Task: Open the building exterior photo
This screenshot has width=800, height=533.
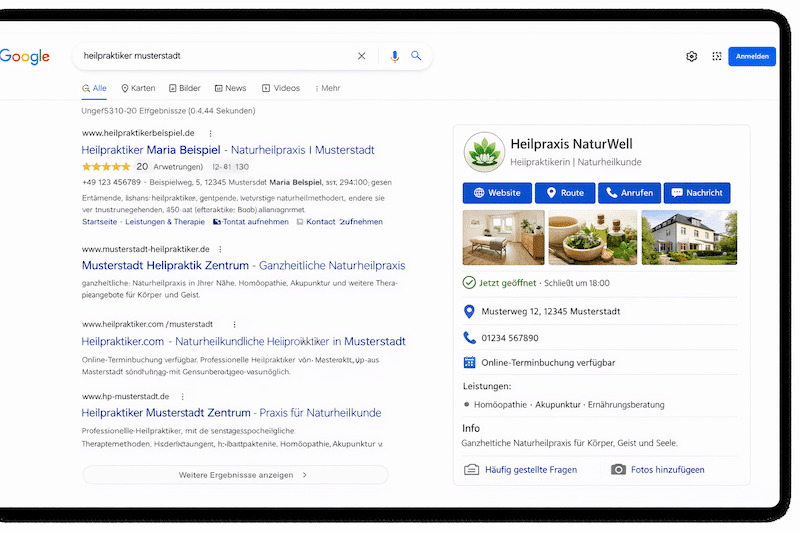Action: 689,238
